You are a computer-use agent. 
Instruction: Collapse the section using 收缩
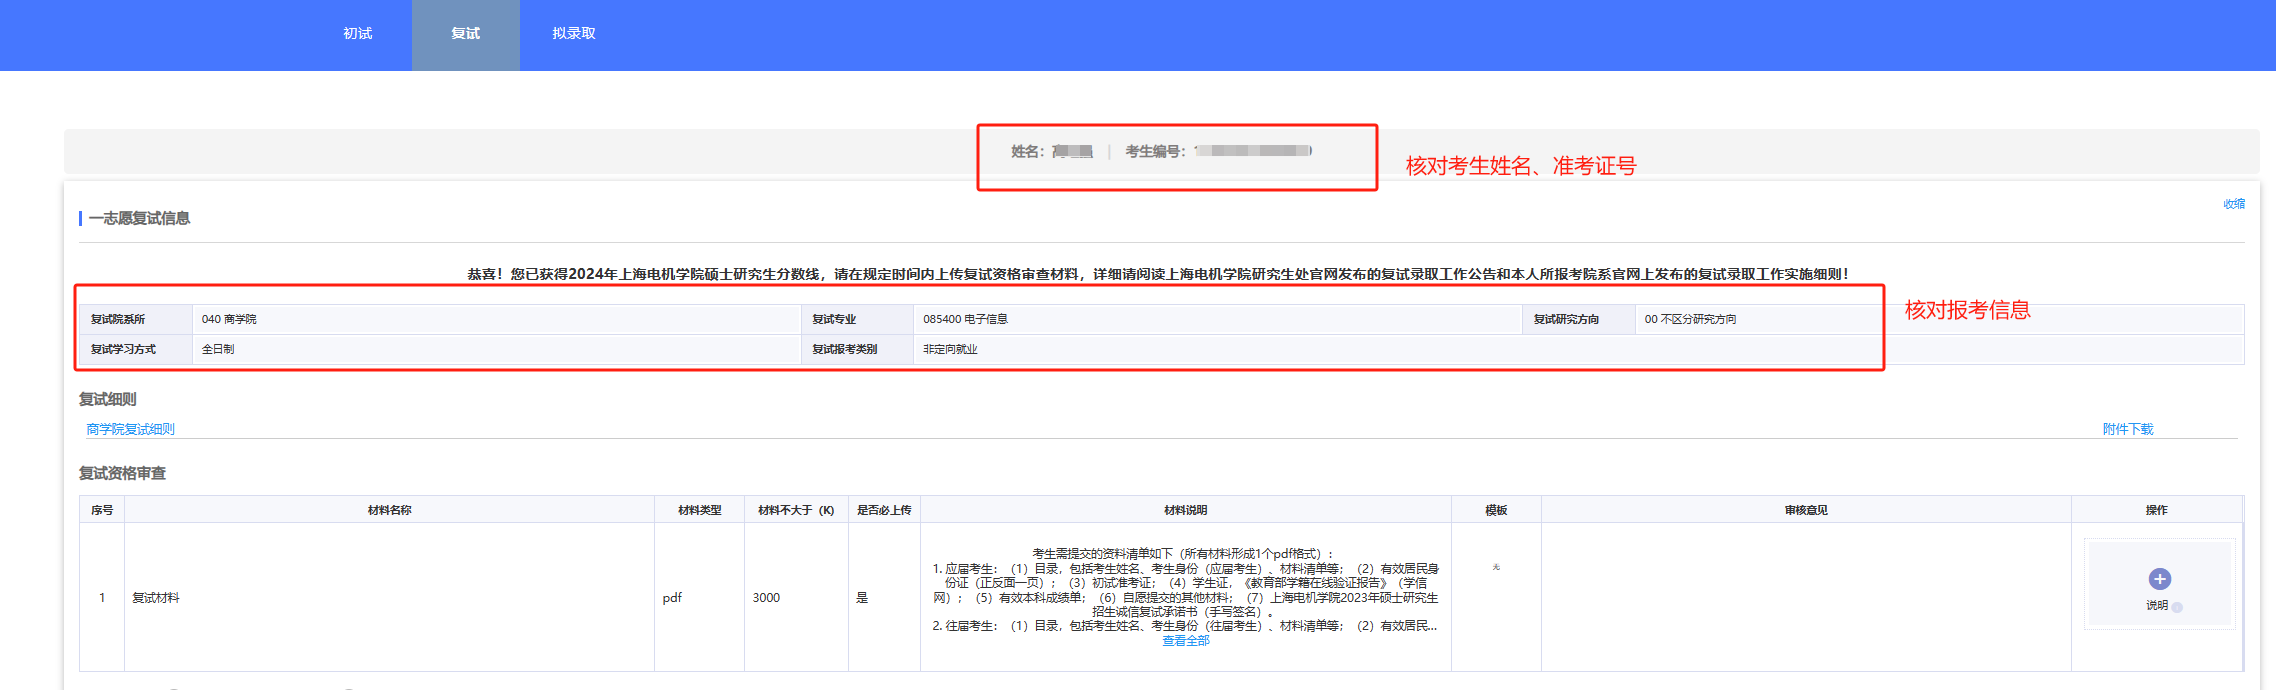click(x=2233, y=204)
